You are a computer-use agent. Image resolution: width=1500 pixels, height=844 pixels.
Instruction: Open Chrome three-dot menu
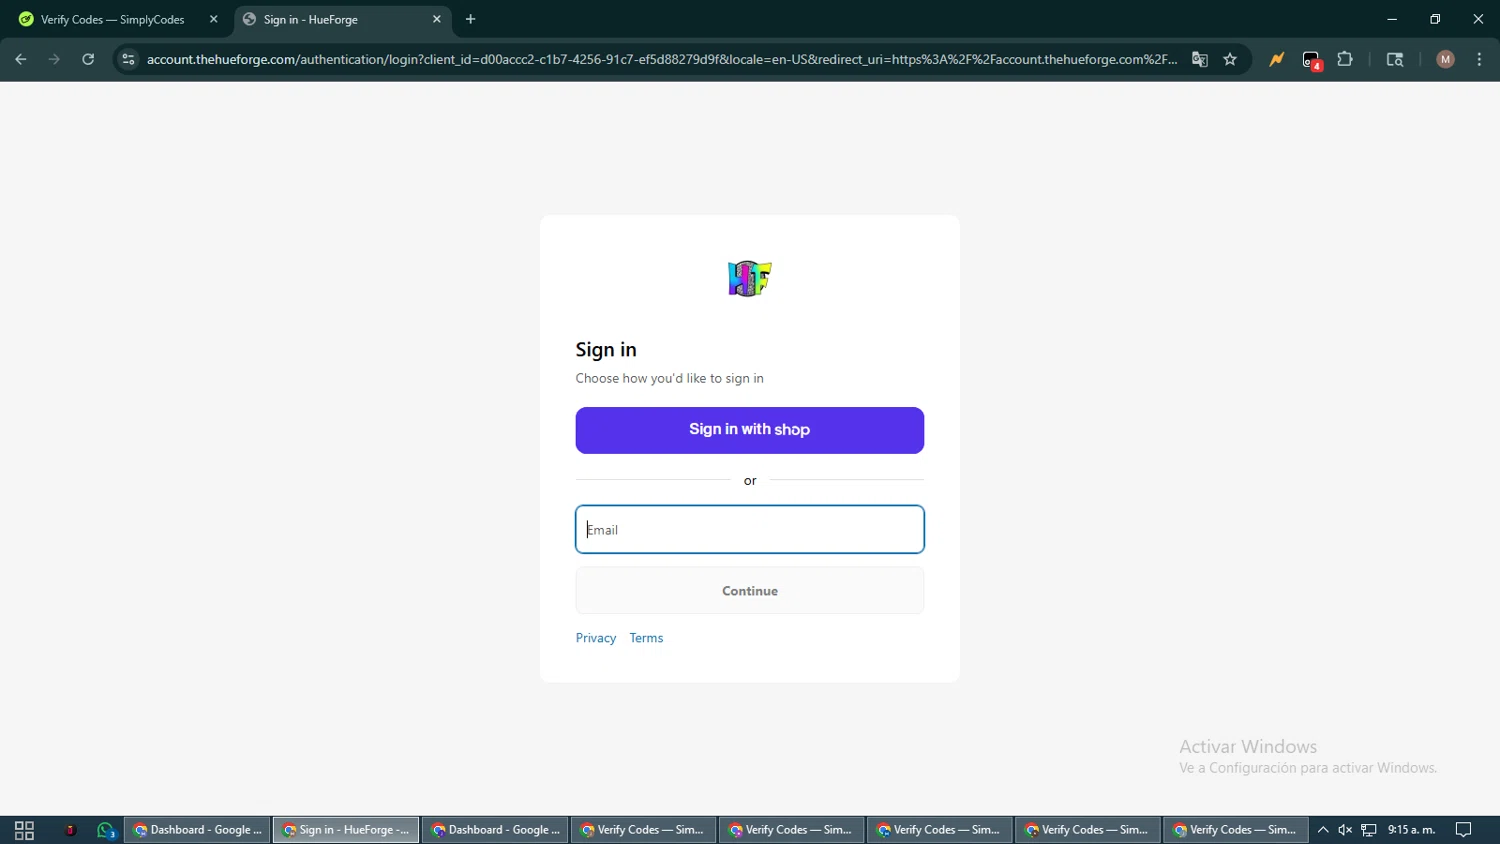click(1480, 59)
